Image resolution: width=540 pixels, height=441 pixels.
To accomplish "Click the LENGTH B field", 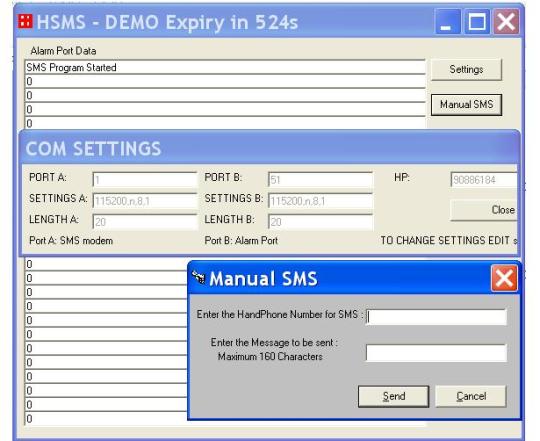I will (320, 222).
